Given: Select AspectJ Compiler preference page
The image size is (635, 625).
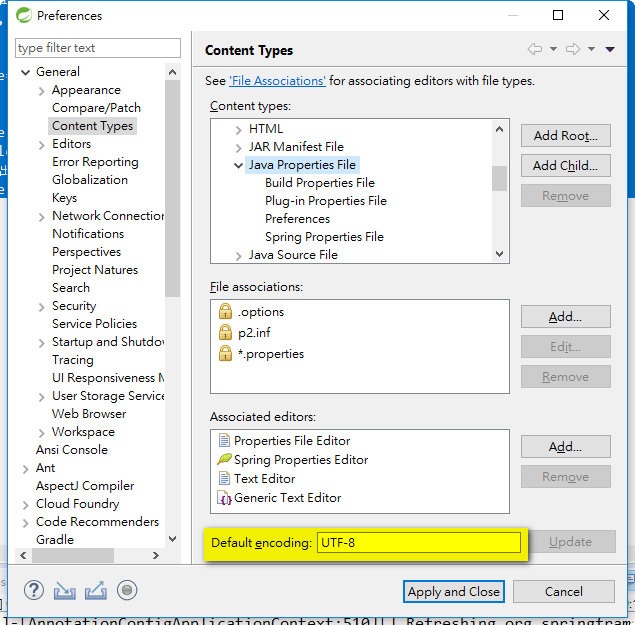Looking at the screenshot, I should [85, 486].
